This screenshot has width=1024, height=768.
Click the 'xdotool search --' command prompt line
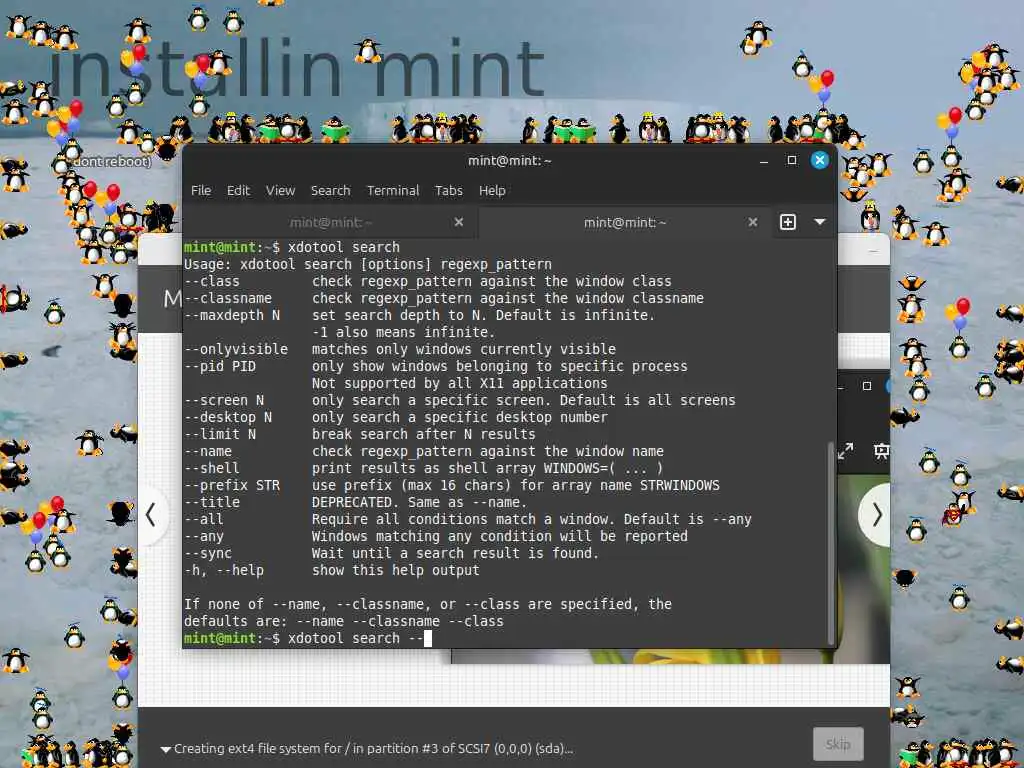coord(308,638)
